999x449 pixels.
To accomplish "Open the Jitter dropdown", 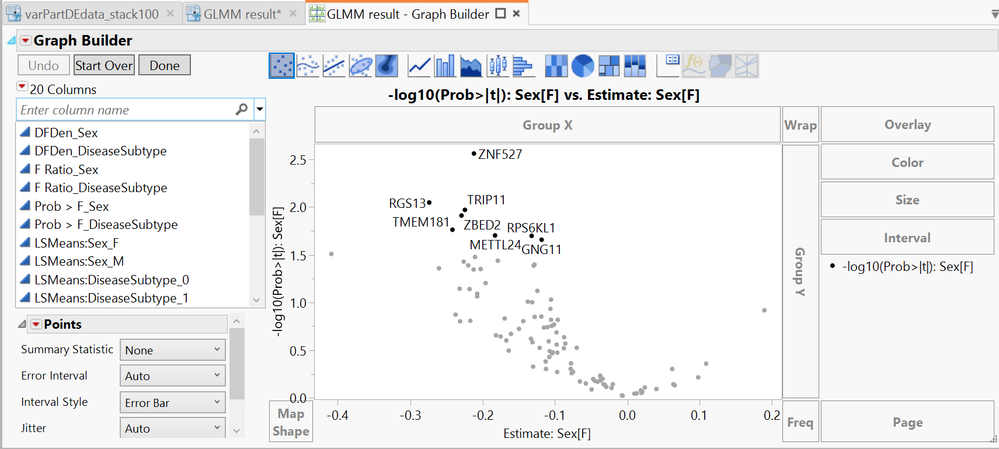I will (173, 429).
